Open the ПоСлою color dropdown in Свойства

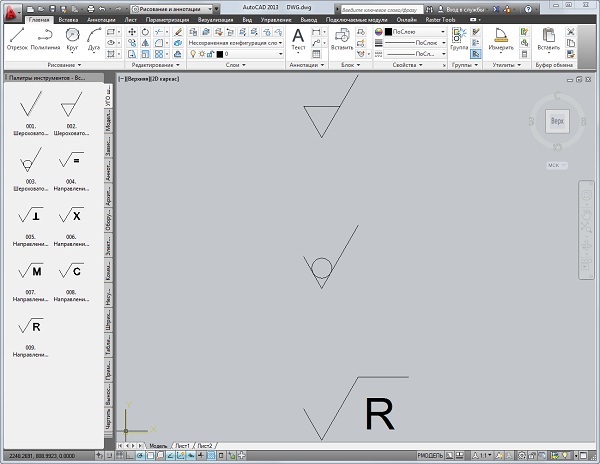(x=410, y=32)
